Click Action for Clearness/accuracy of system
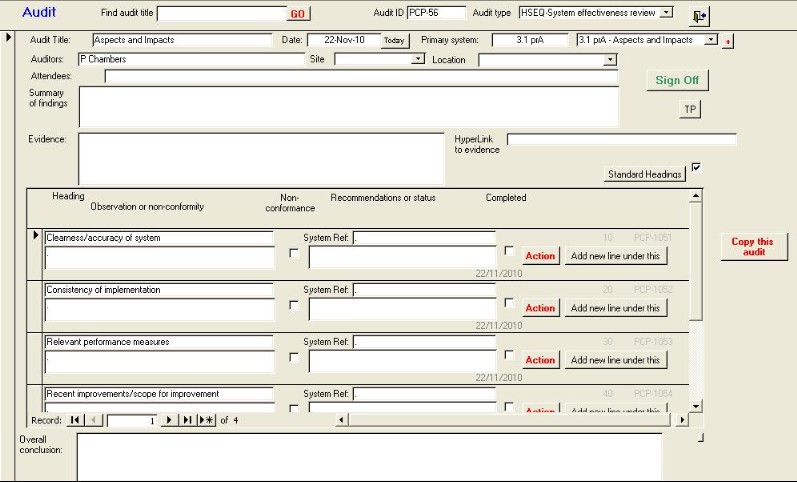This screenshot has height=482, width=797. click(x=540, y=256)
